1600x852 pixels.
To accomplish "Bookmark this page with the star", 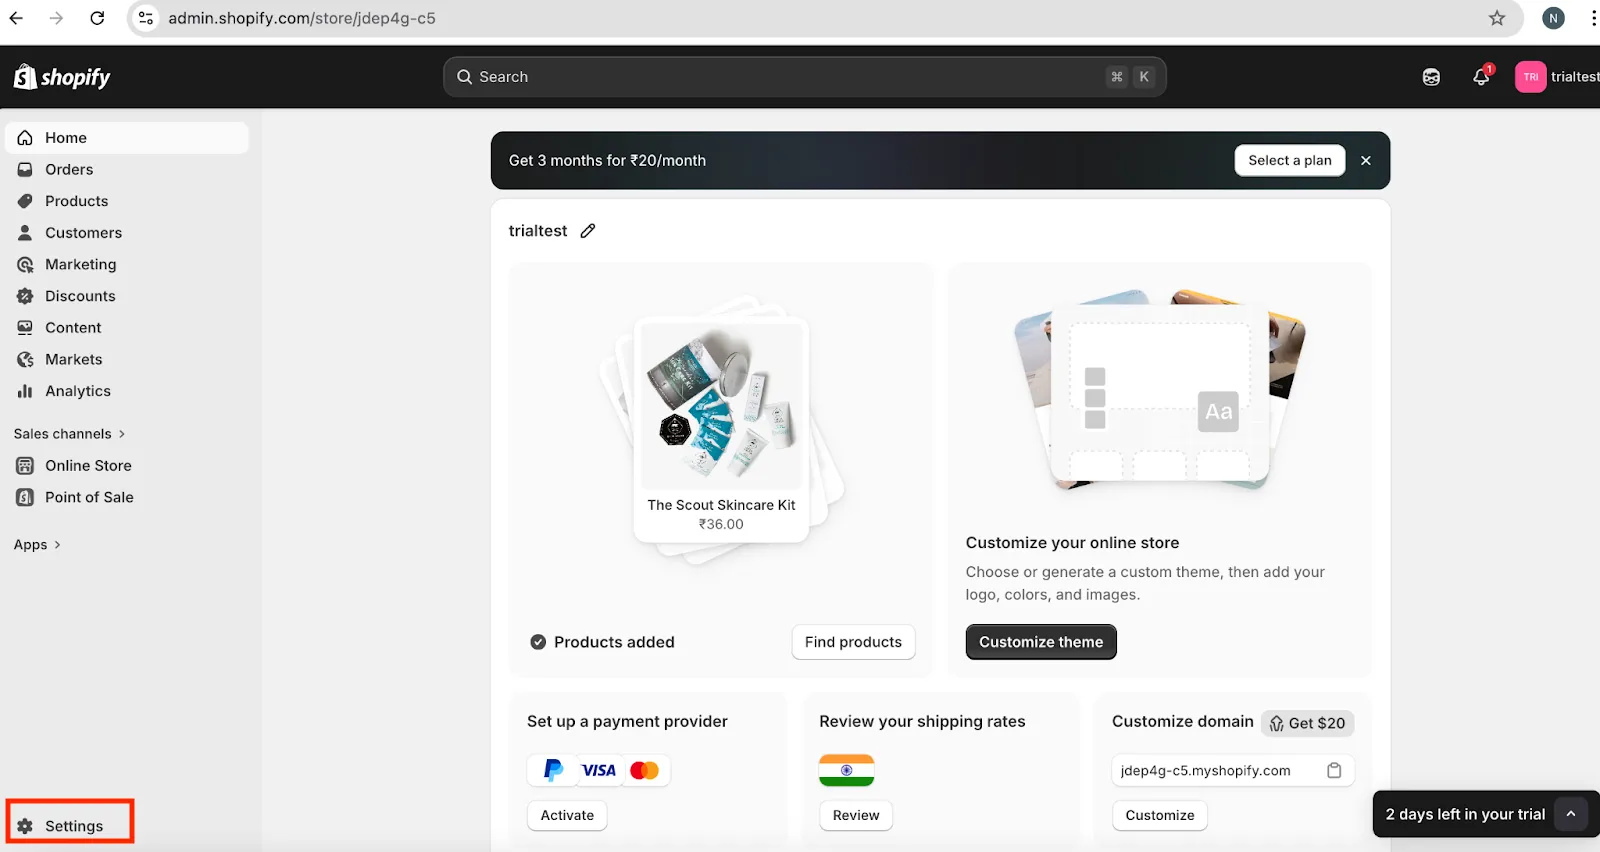I will click(1497, 18).
